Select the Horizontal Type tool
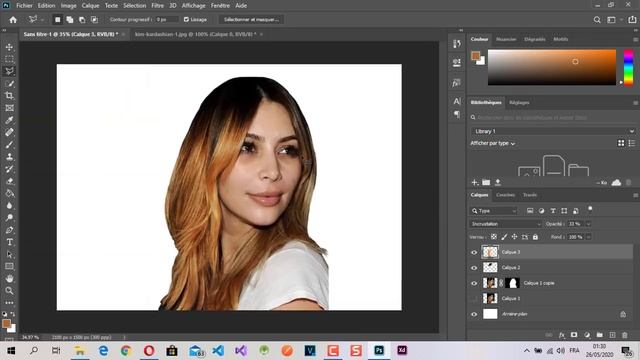 [9, 242]
